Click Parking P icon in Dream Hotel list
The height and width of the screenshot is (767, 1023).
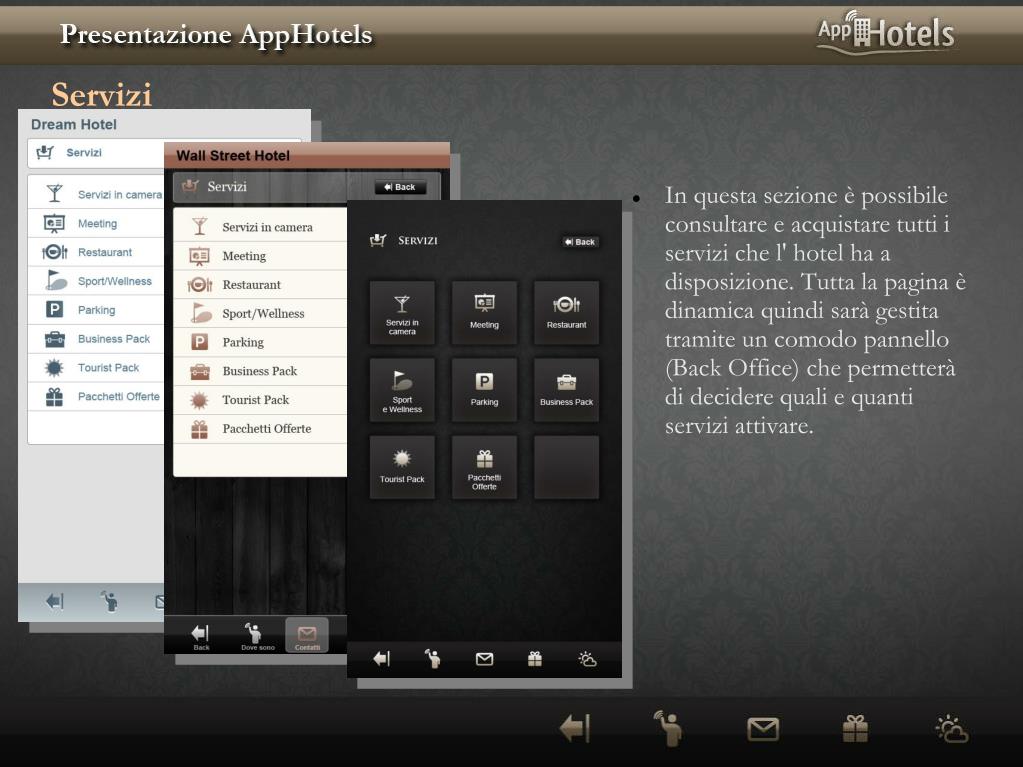(x=55, y=309)
